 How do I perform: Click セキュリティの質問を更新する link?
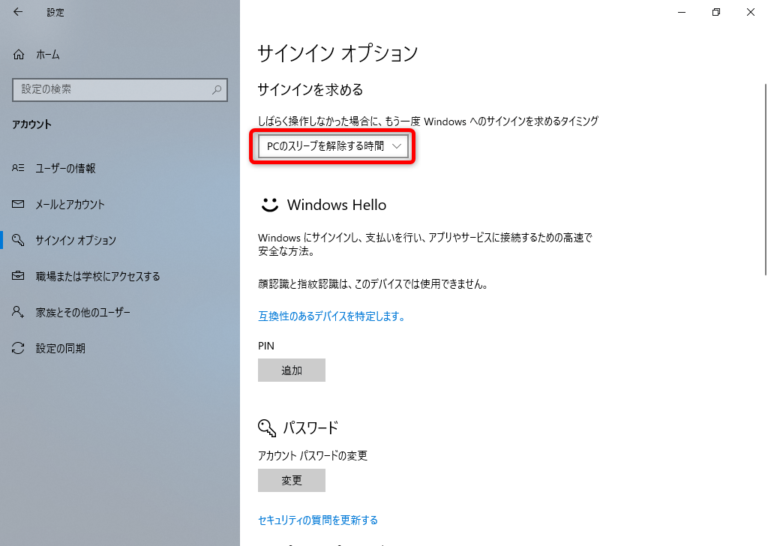[318, 520]
